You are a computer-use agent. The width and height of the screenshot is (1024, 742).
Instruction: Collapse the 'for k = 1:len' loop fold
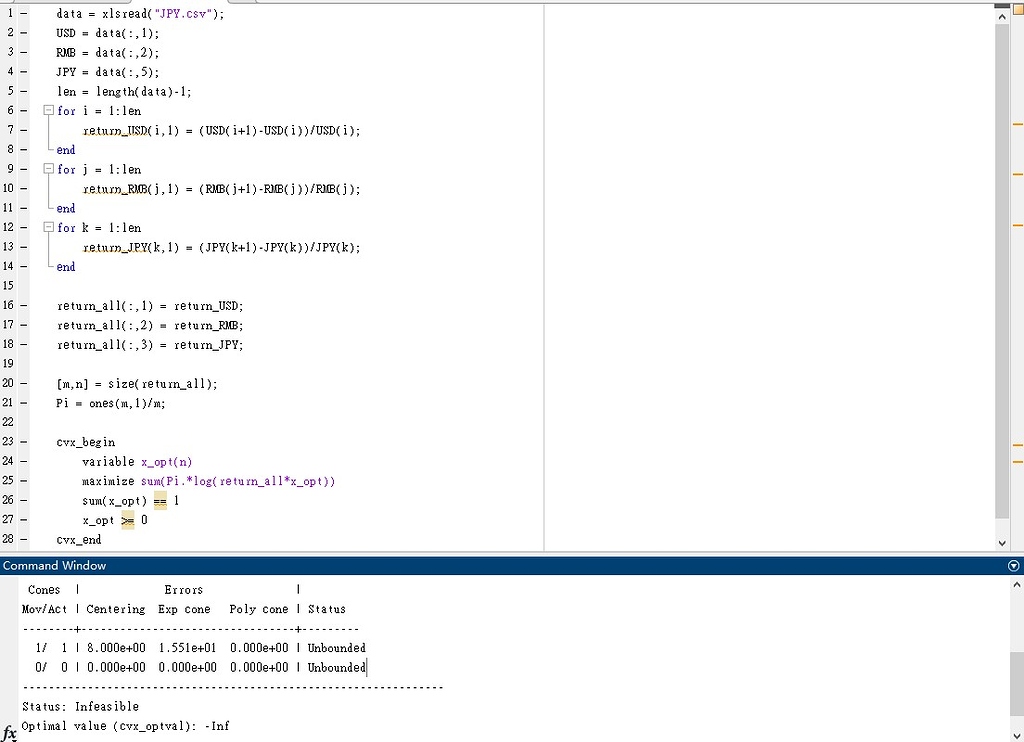tap(48, 227)
